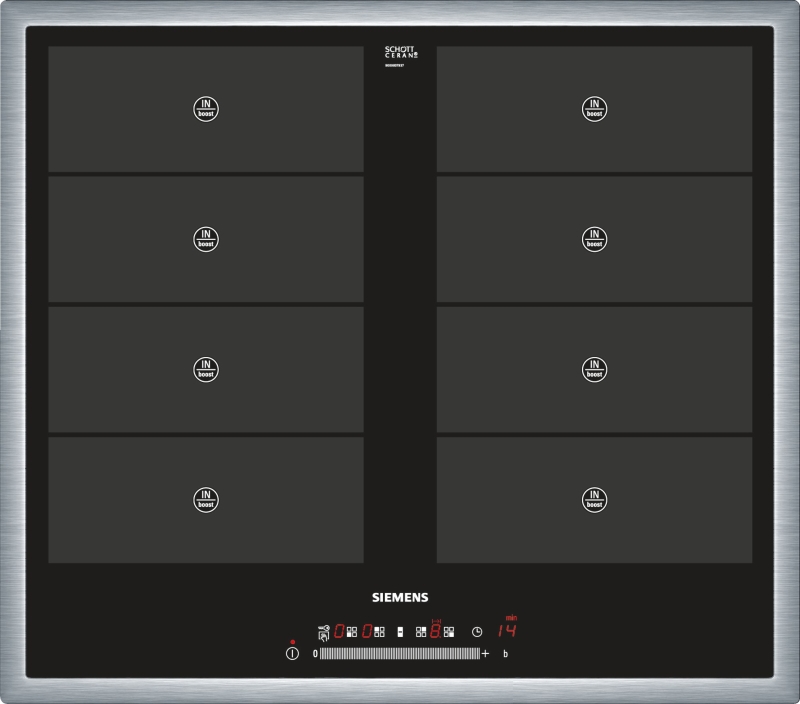Select the front-right zone icon (bottom-right square filled)

449,632
